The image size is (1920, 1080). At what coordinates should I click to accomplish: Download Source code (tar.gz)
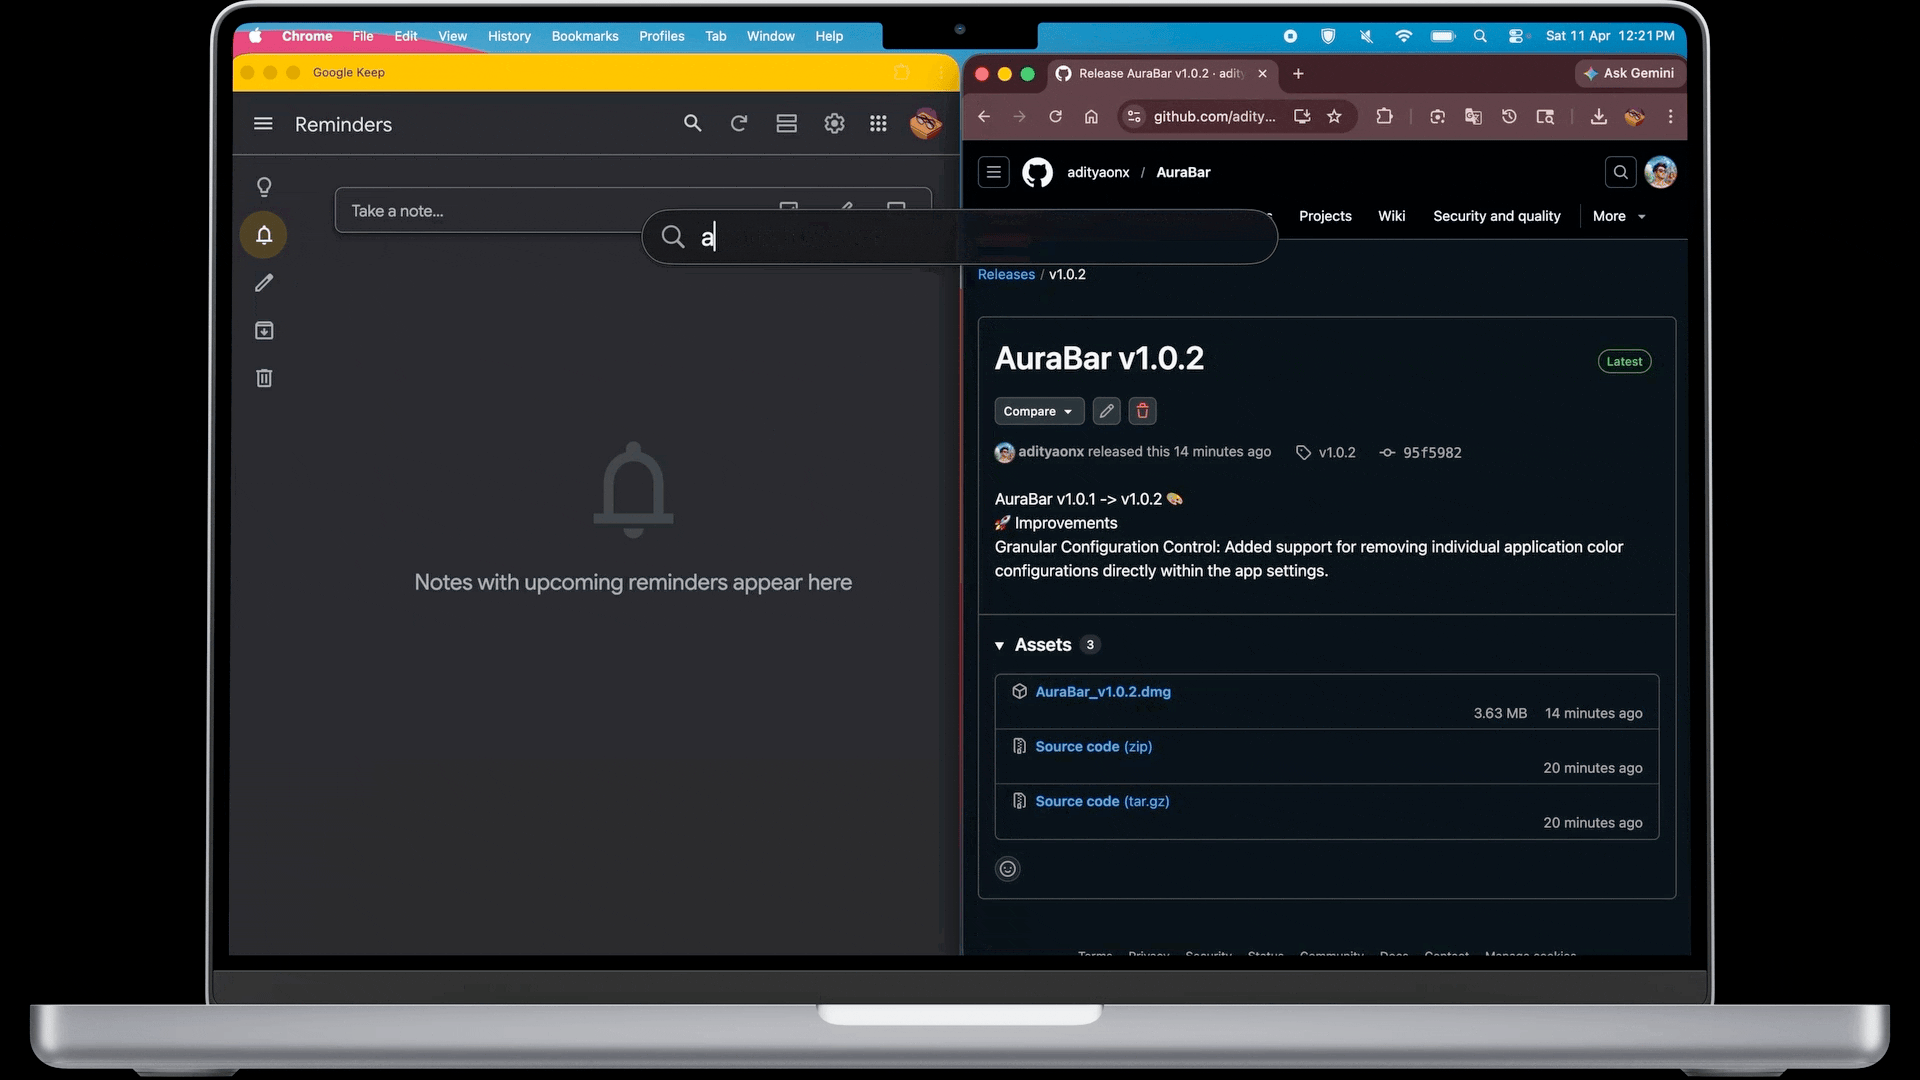1102,802
